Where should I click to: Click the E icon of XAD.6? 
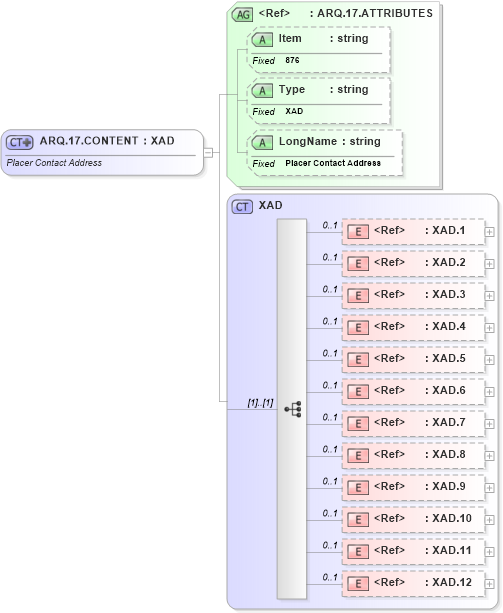(358, 392)
